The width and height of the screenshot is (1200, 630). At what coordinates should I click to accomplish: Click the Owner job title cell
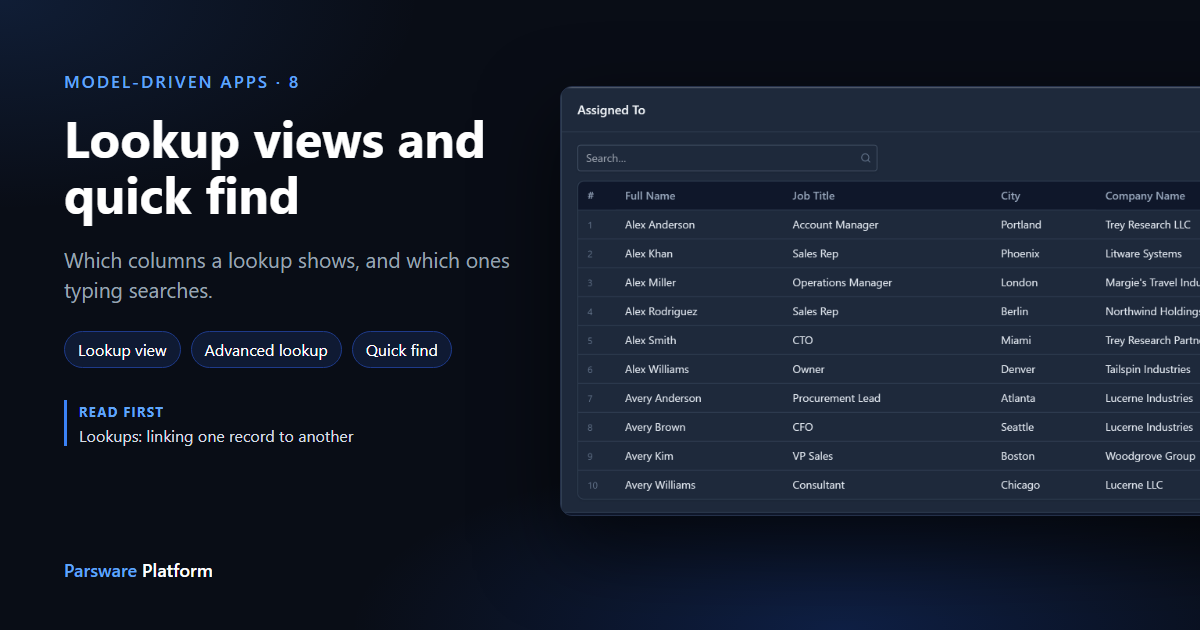[x=808, y=370]
